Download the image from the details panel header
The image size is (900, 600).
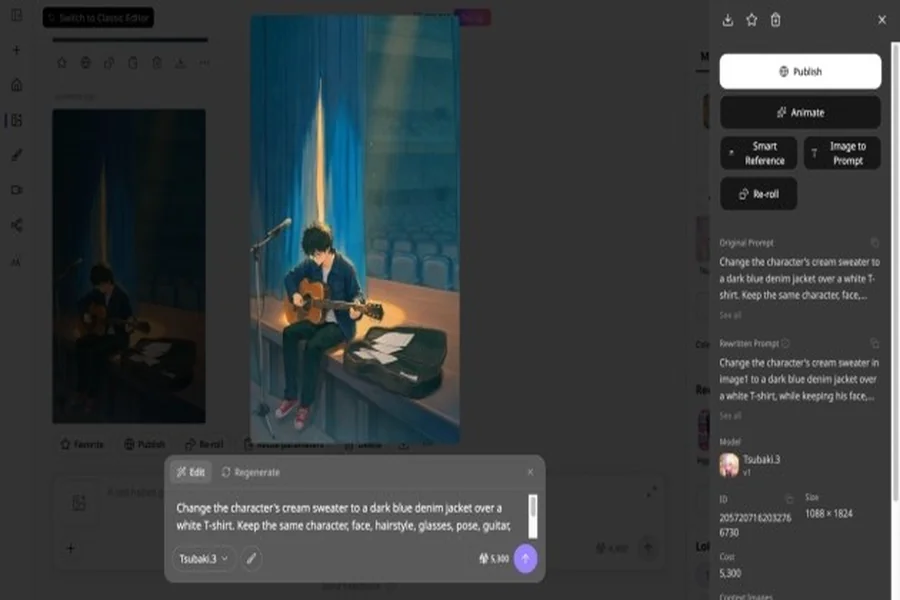[728, 20]
